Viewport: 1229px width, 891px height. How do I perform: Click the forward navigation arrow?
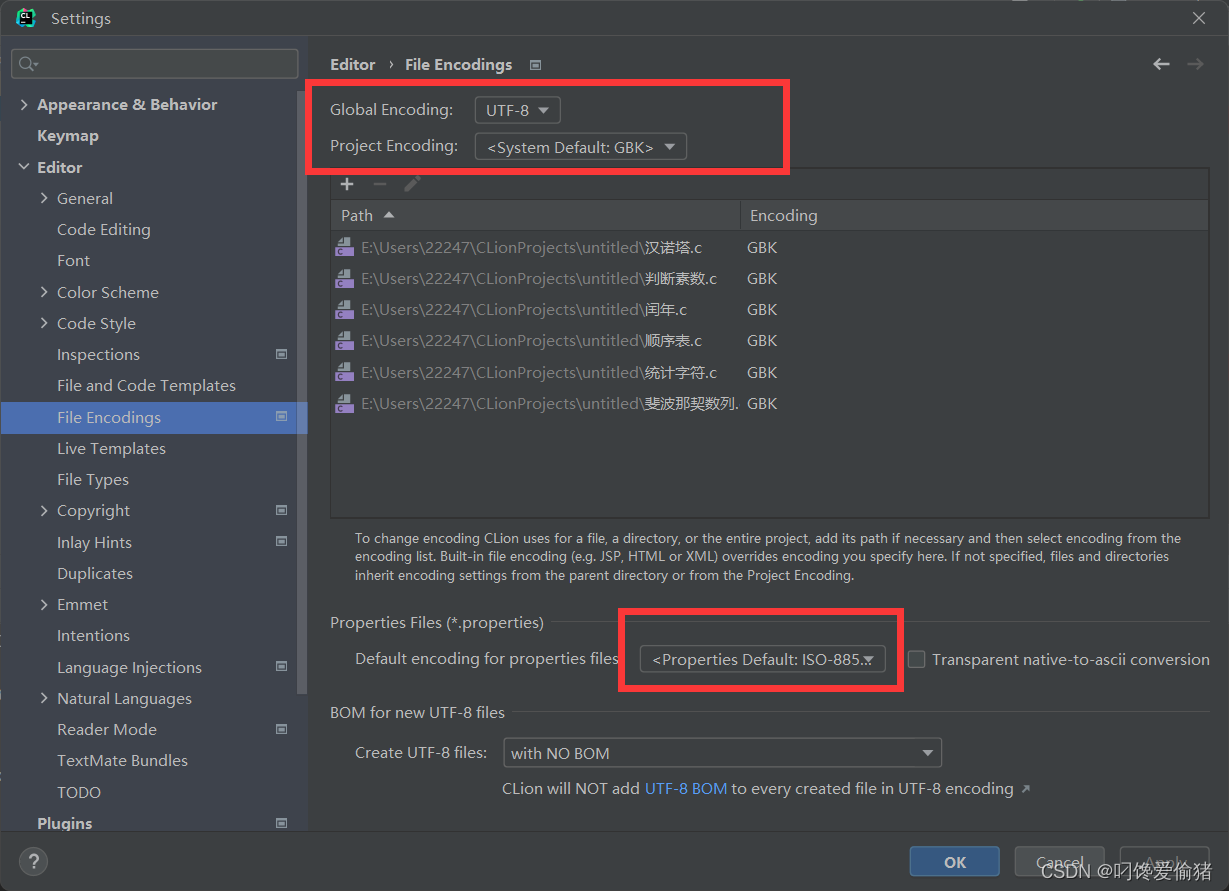point(1195,64)
